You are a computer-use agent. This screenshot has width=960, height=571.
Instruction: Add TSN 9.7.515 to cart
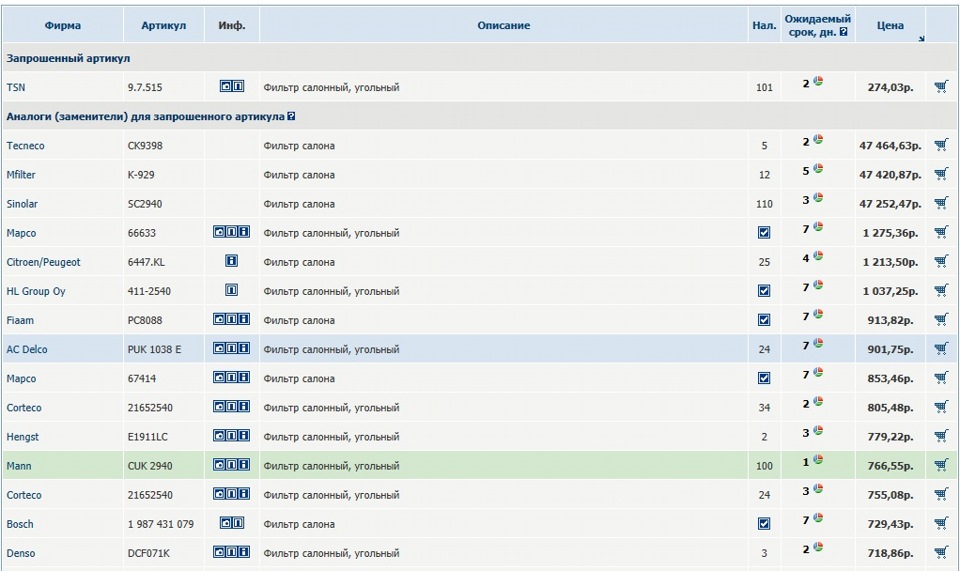coord(941,87)
